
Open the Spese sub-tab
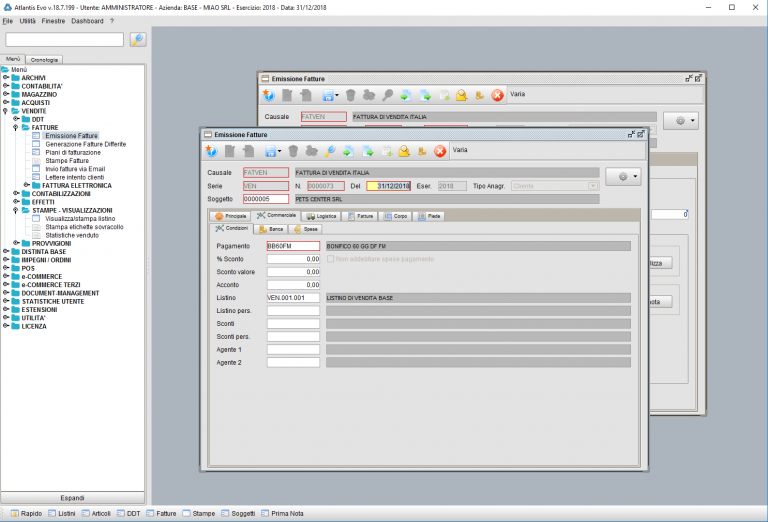pos(306,229)
